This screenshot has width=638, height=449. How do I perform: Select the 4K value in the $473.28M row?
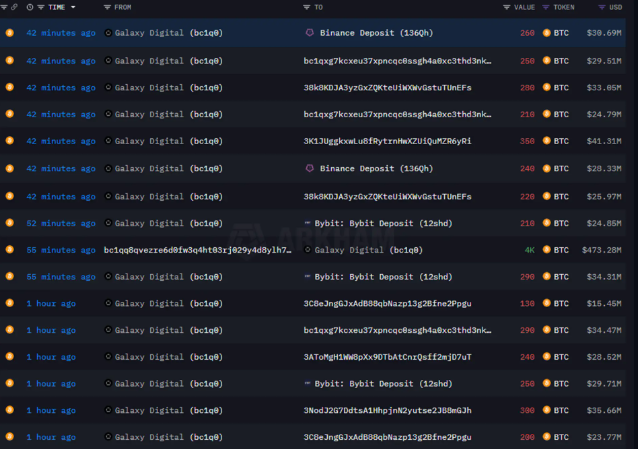click(529, 250)
